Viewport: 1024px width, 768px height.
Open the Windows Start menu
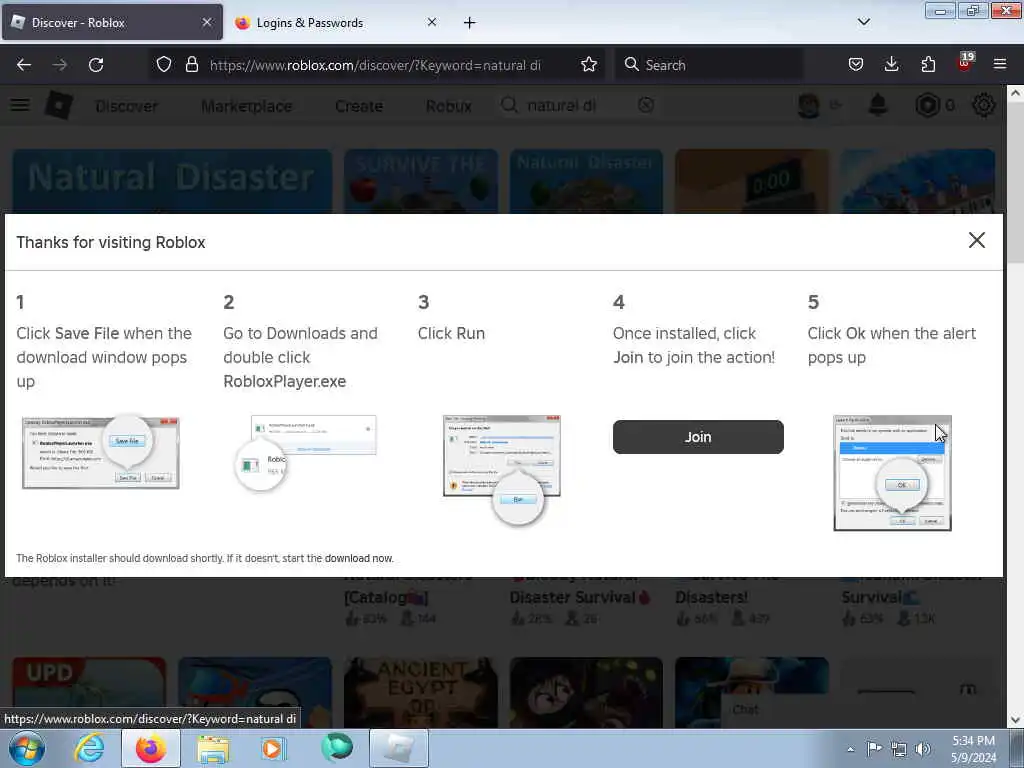coord(27,748)
